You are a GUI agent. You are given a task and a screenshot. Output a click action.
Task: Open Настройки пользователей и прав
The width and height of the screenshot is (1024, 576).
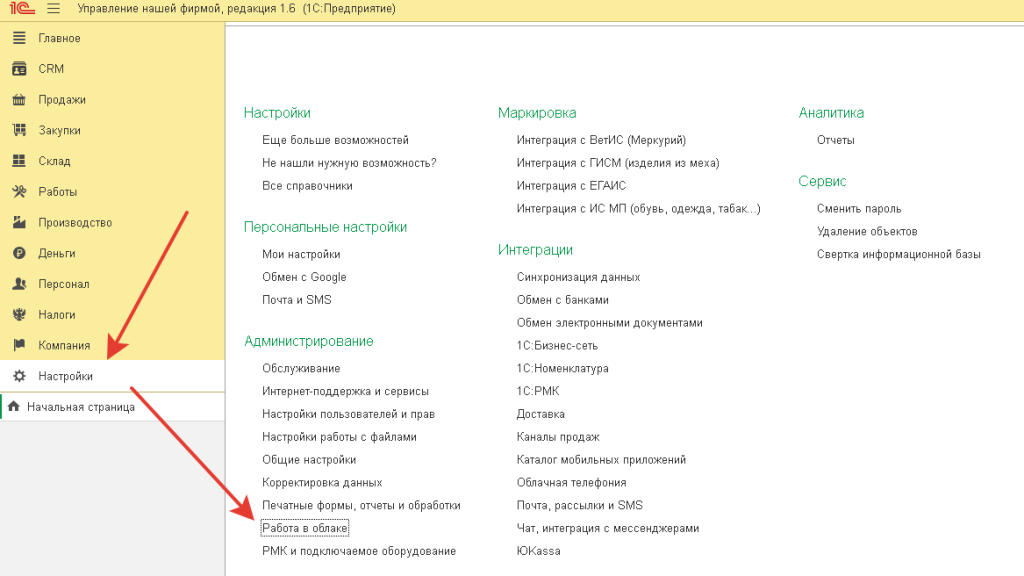(x=348, y=414)
